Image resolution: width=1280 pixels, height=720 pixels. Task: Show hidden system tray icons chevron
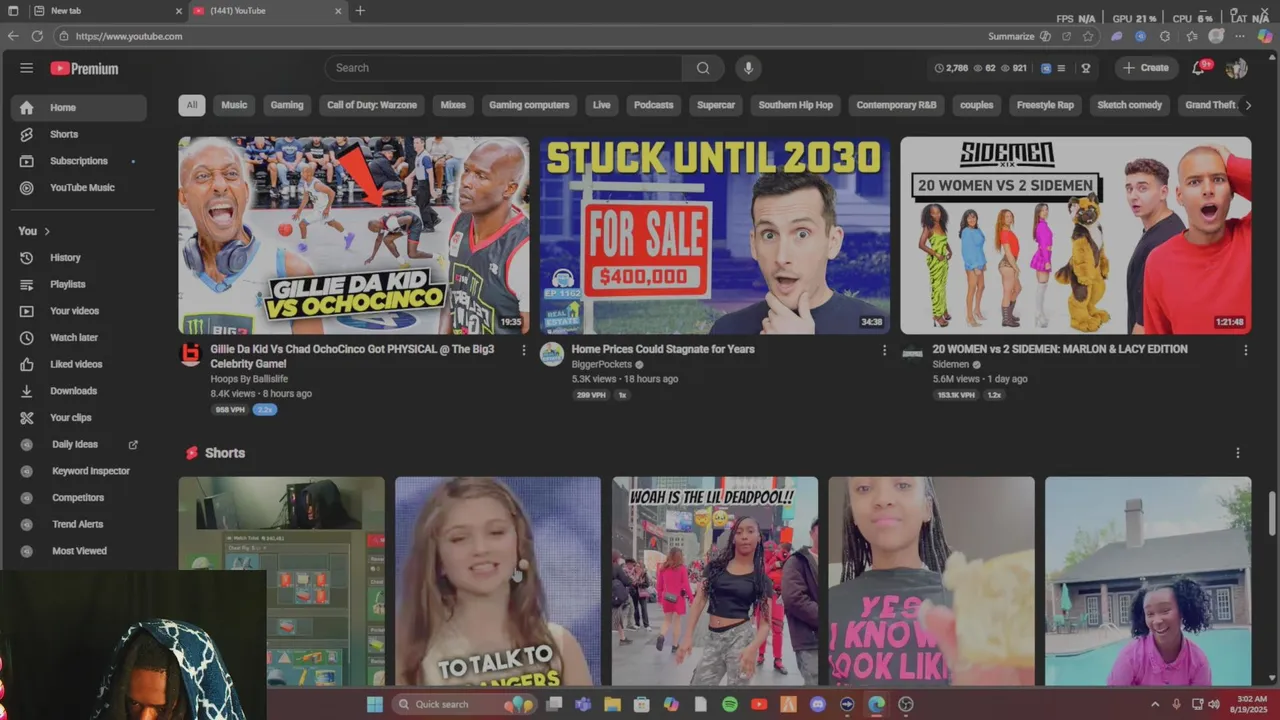(x=1155, y=704)
